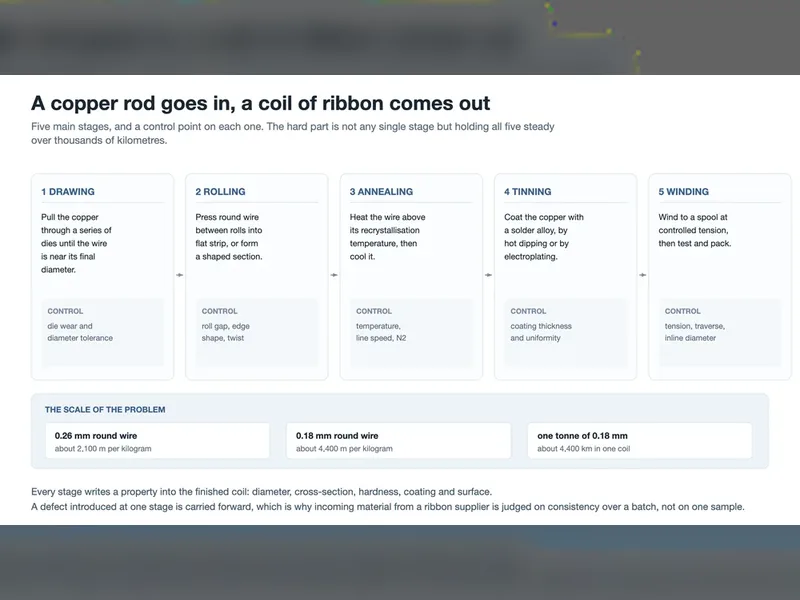Image resolution: width=800 pixels, height=600 pixels.
Task: Click the CONTROL label in the Drawing card
Action: 65,311
